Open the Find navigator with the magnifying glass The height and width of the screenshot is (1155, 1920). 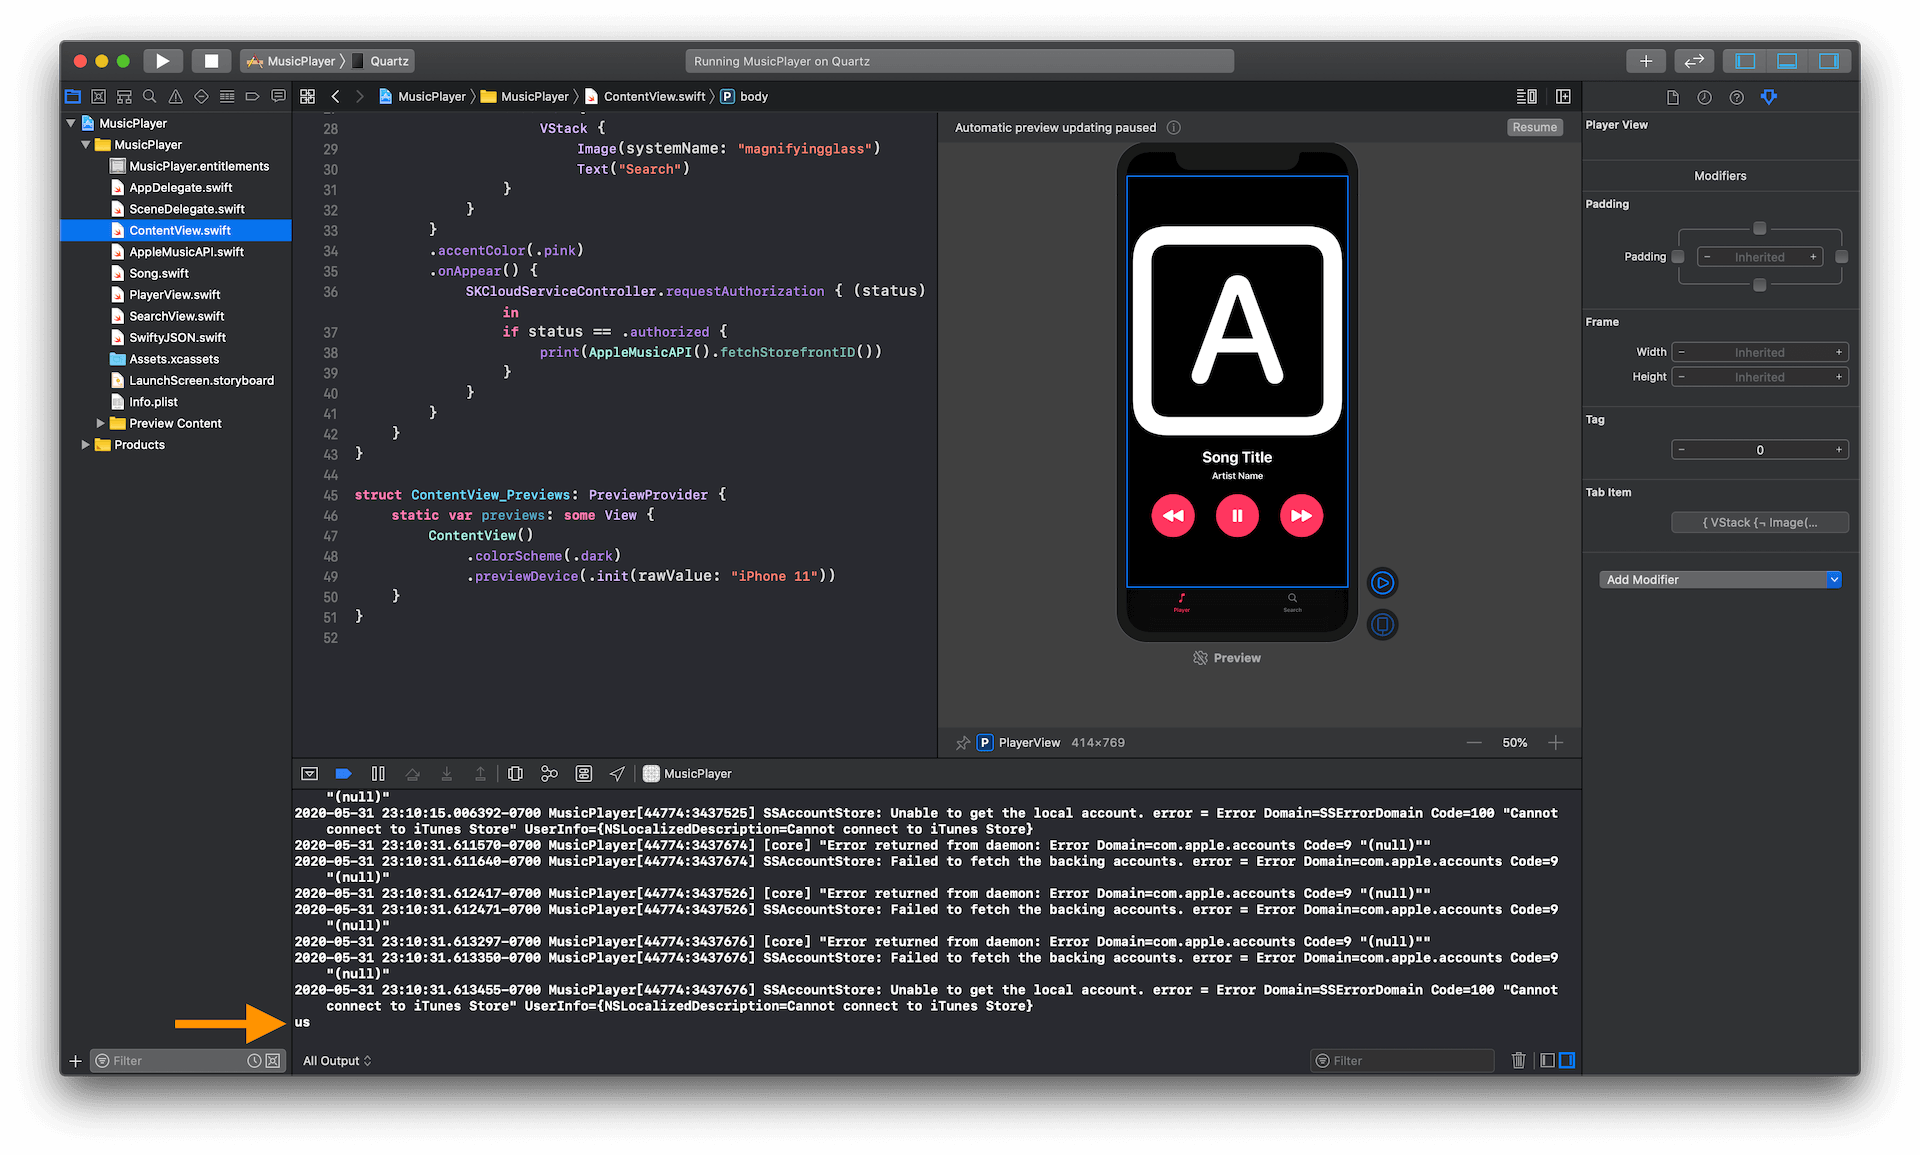coord(150,96)
